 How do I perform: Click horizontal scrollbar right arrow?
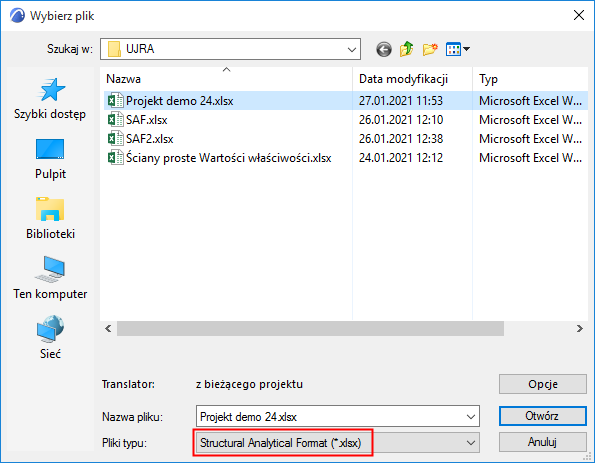(x=579, y=328)
